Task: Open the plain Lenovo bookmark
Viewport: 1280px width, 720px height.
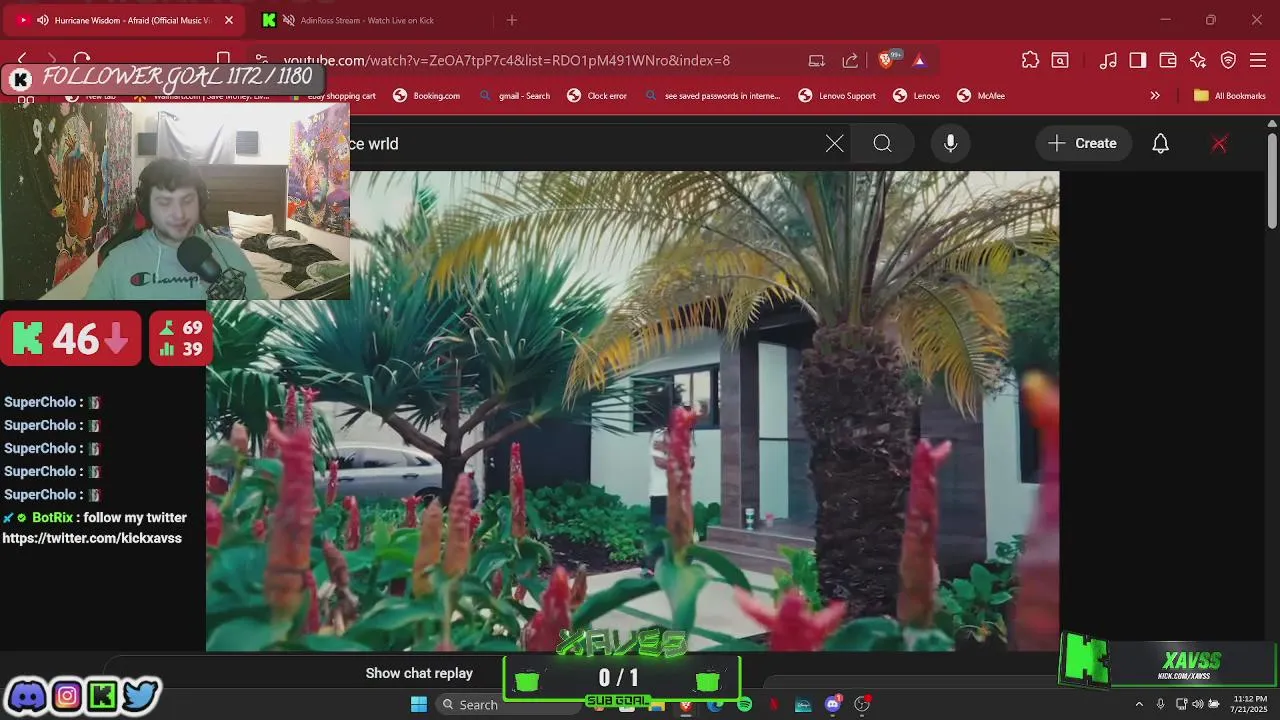Action: [x=916, y=96]
